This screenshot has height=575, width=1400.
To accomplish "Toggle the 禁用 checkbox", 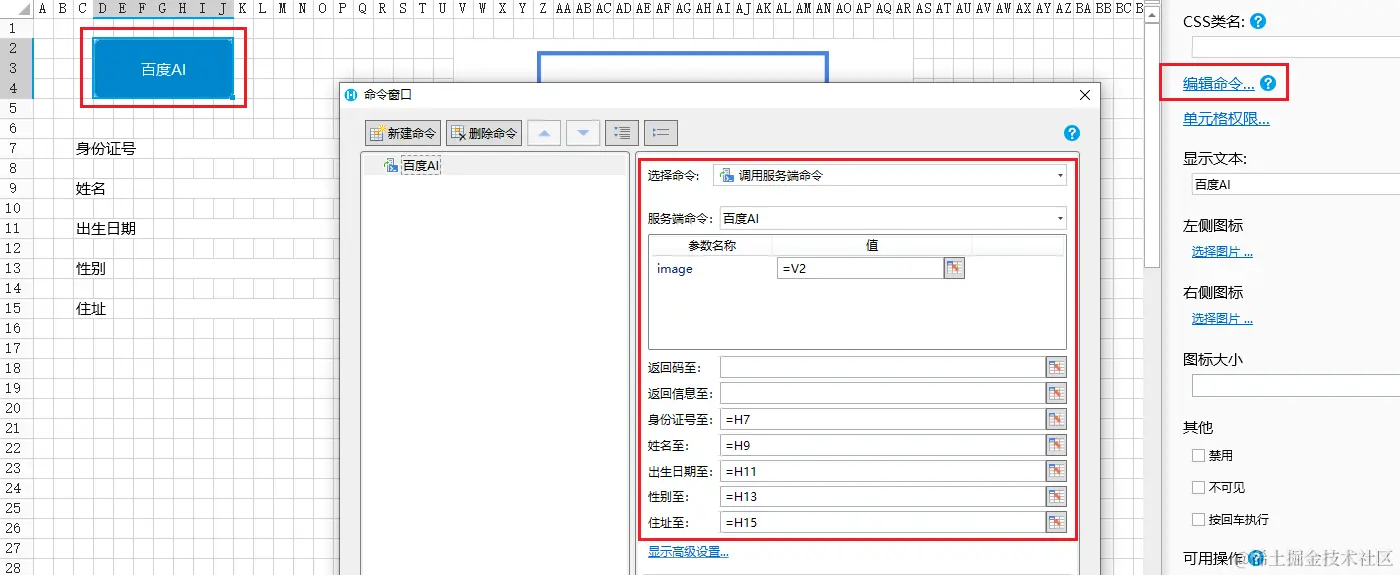I will tap(1199, 455).
